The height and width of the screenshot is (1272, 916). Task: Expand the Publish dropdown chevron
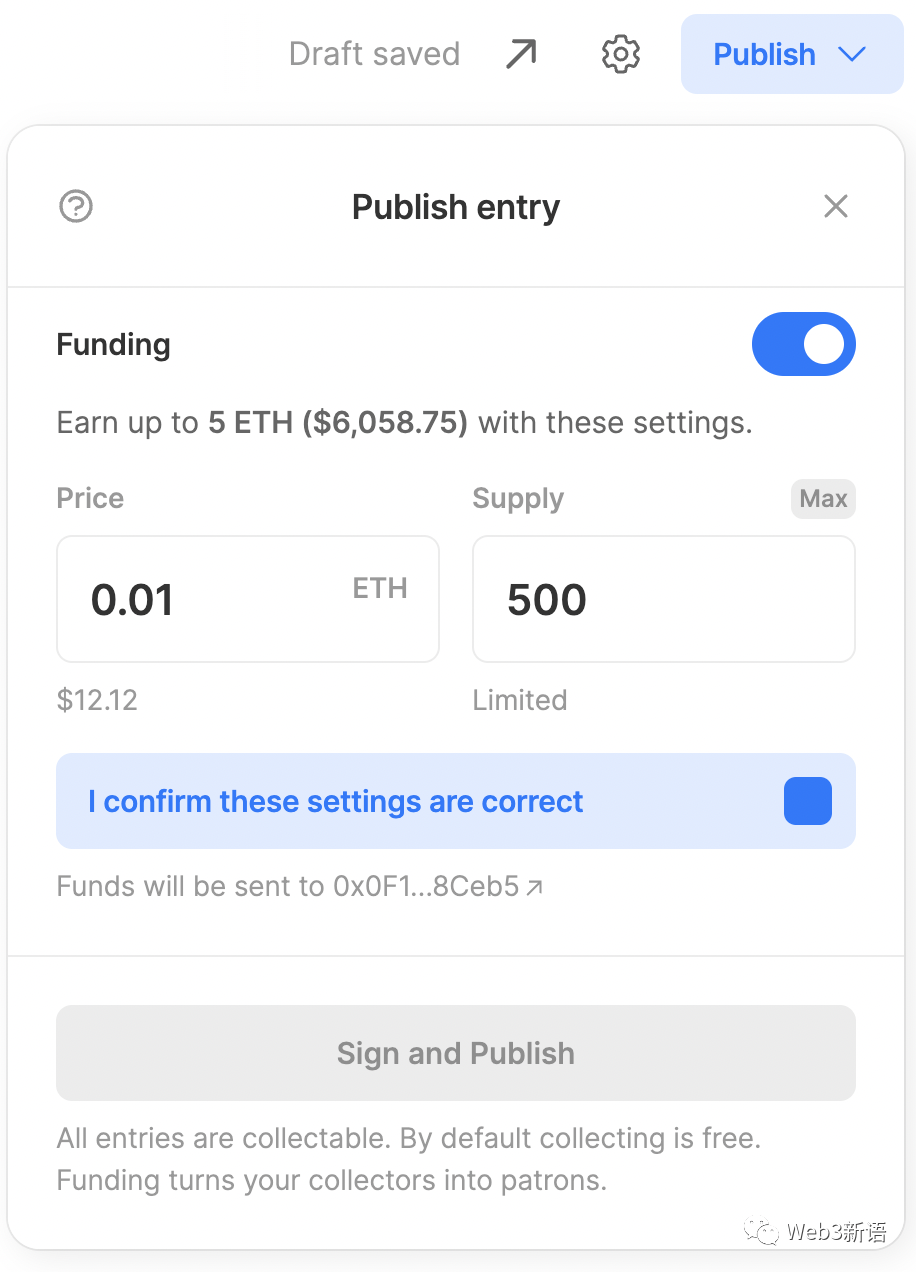tap(852, 54)
